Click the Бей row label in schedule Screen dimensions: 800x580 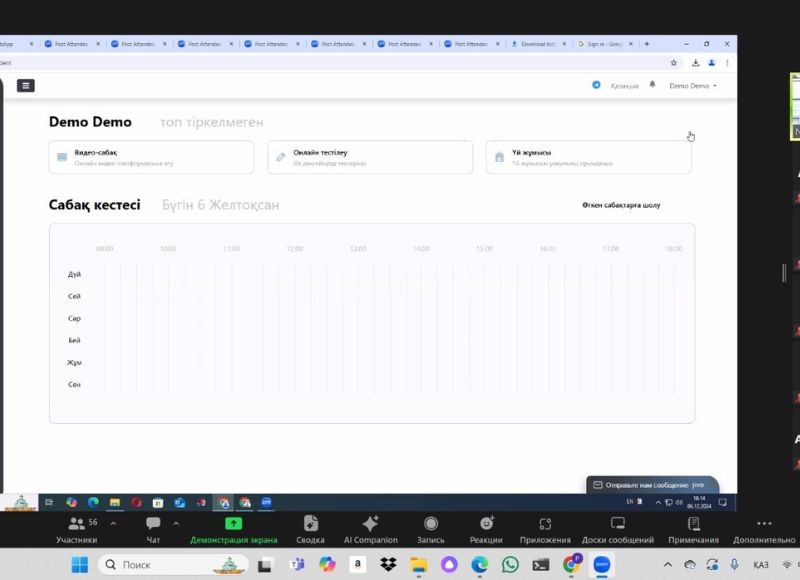[74, 340]
